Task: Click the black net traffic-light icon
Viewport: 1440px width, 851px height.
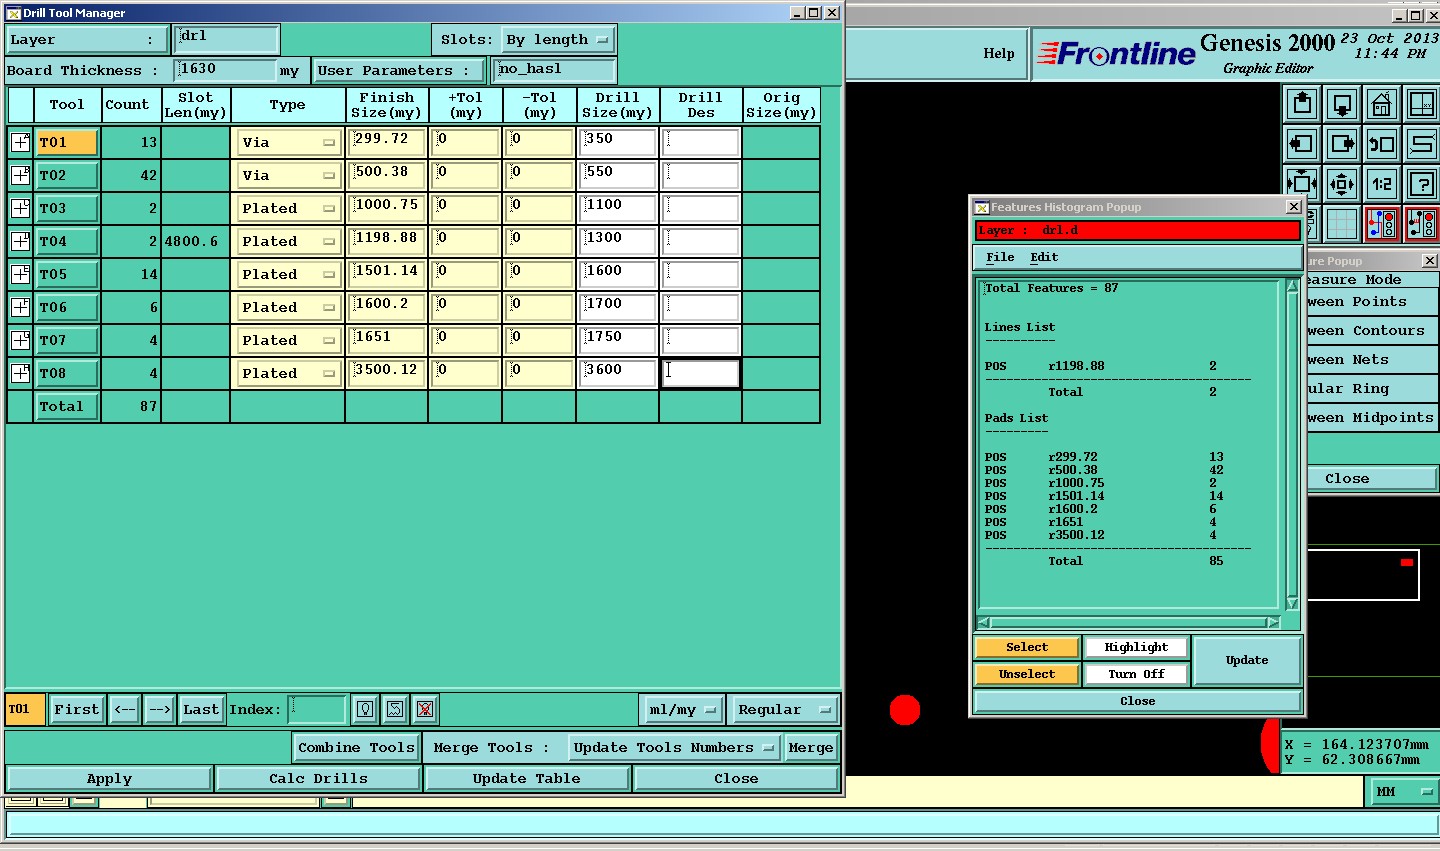Action: point(1421,224)
